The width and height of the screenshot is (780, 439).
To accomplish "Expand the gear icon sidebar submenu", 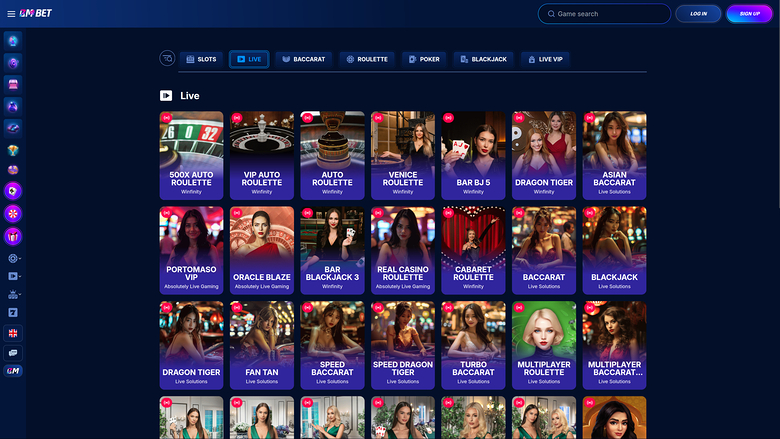I will pyautogui.click(x=14, y=258).
